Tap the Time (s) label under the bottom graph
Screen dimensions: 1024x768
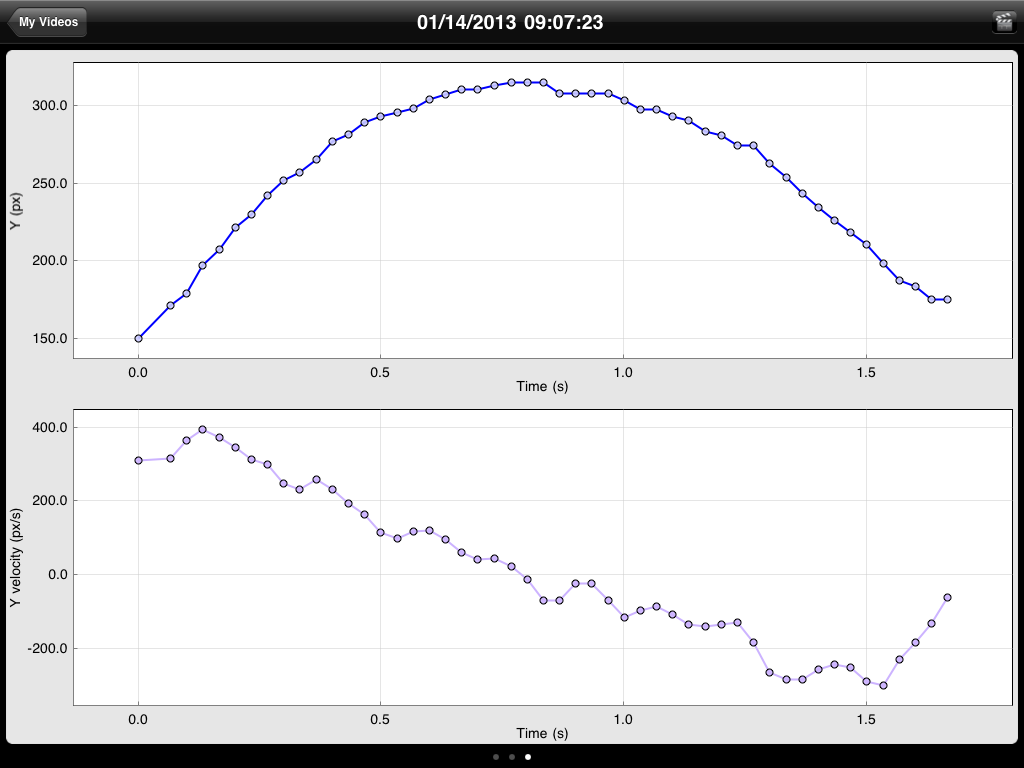pyautogui.click(x=542, y=733)
